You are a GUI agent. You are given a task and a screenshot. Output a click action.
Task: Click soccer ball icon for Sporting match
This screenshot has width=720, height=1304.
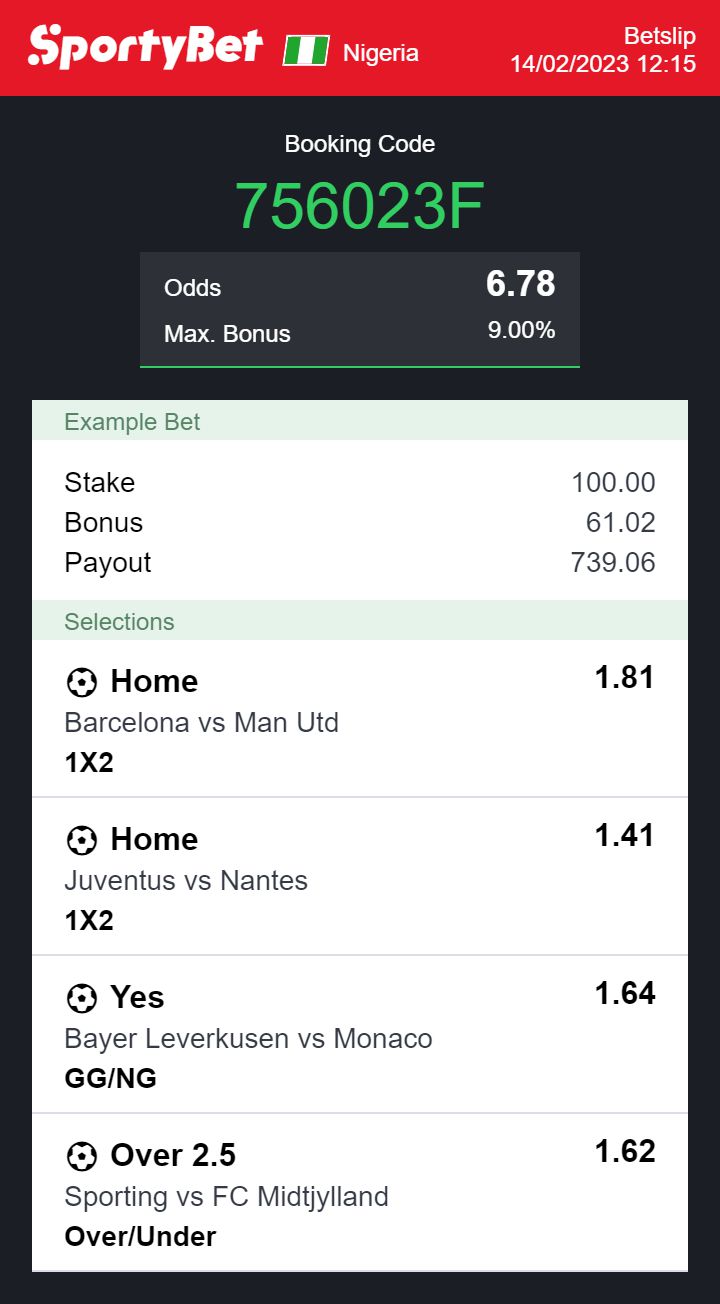click(81, 1157)
